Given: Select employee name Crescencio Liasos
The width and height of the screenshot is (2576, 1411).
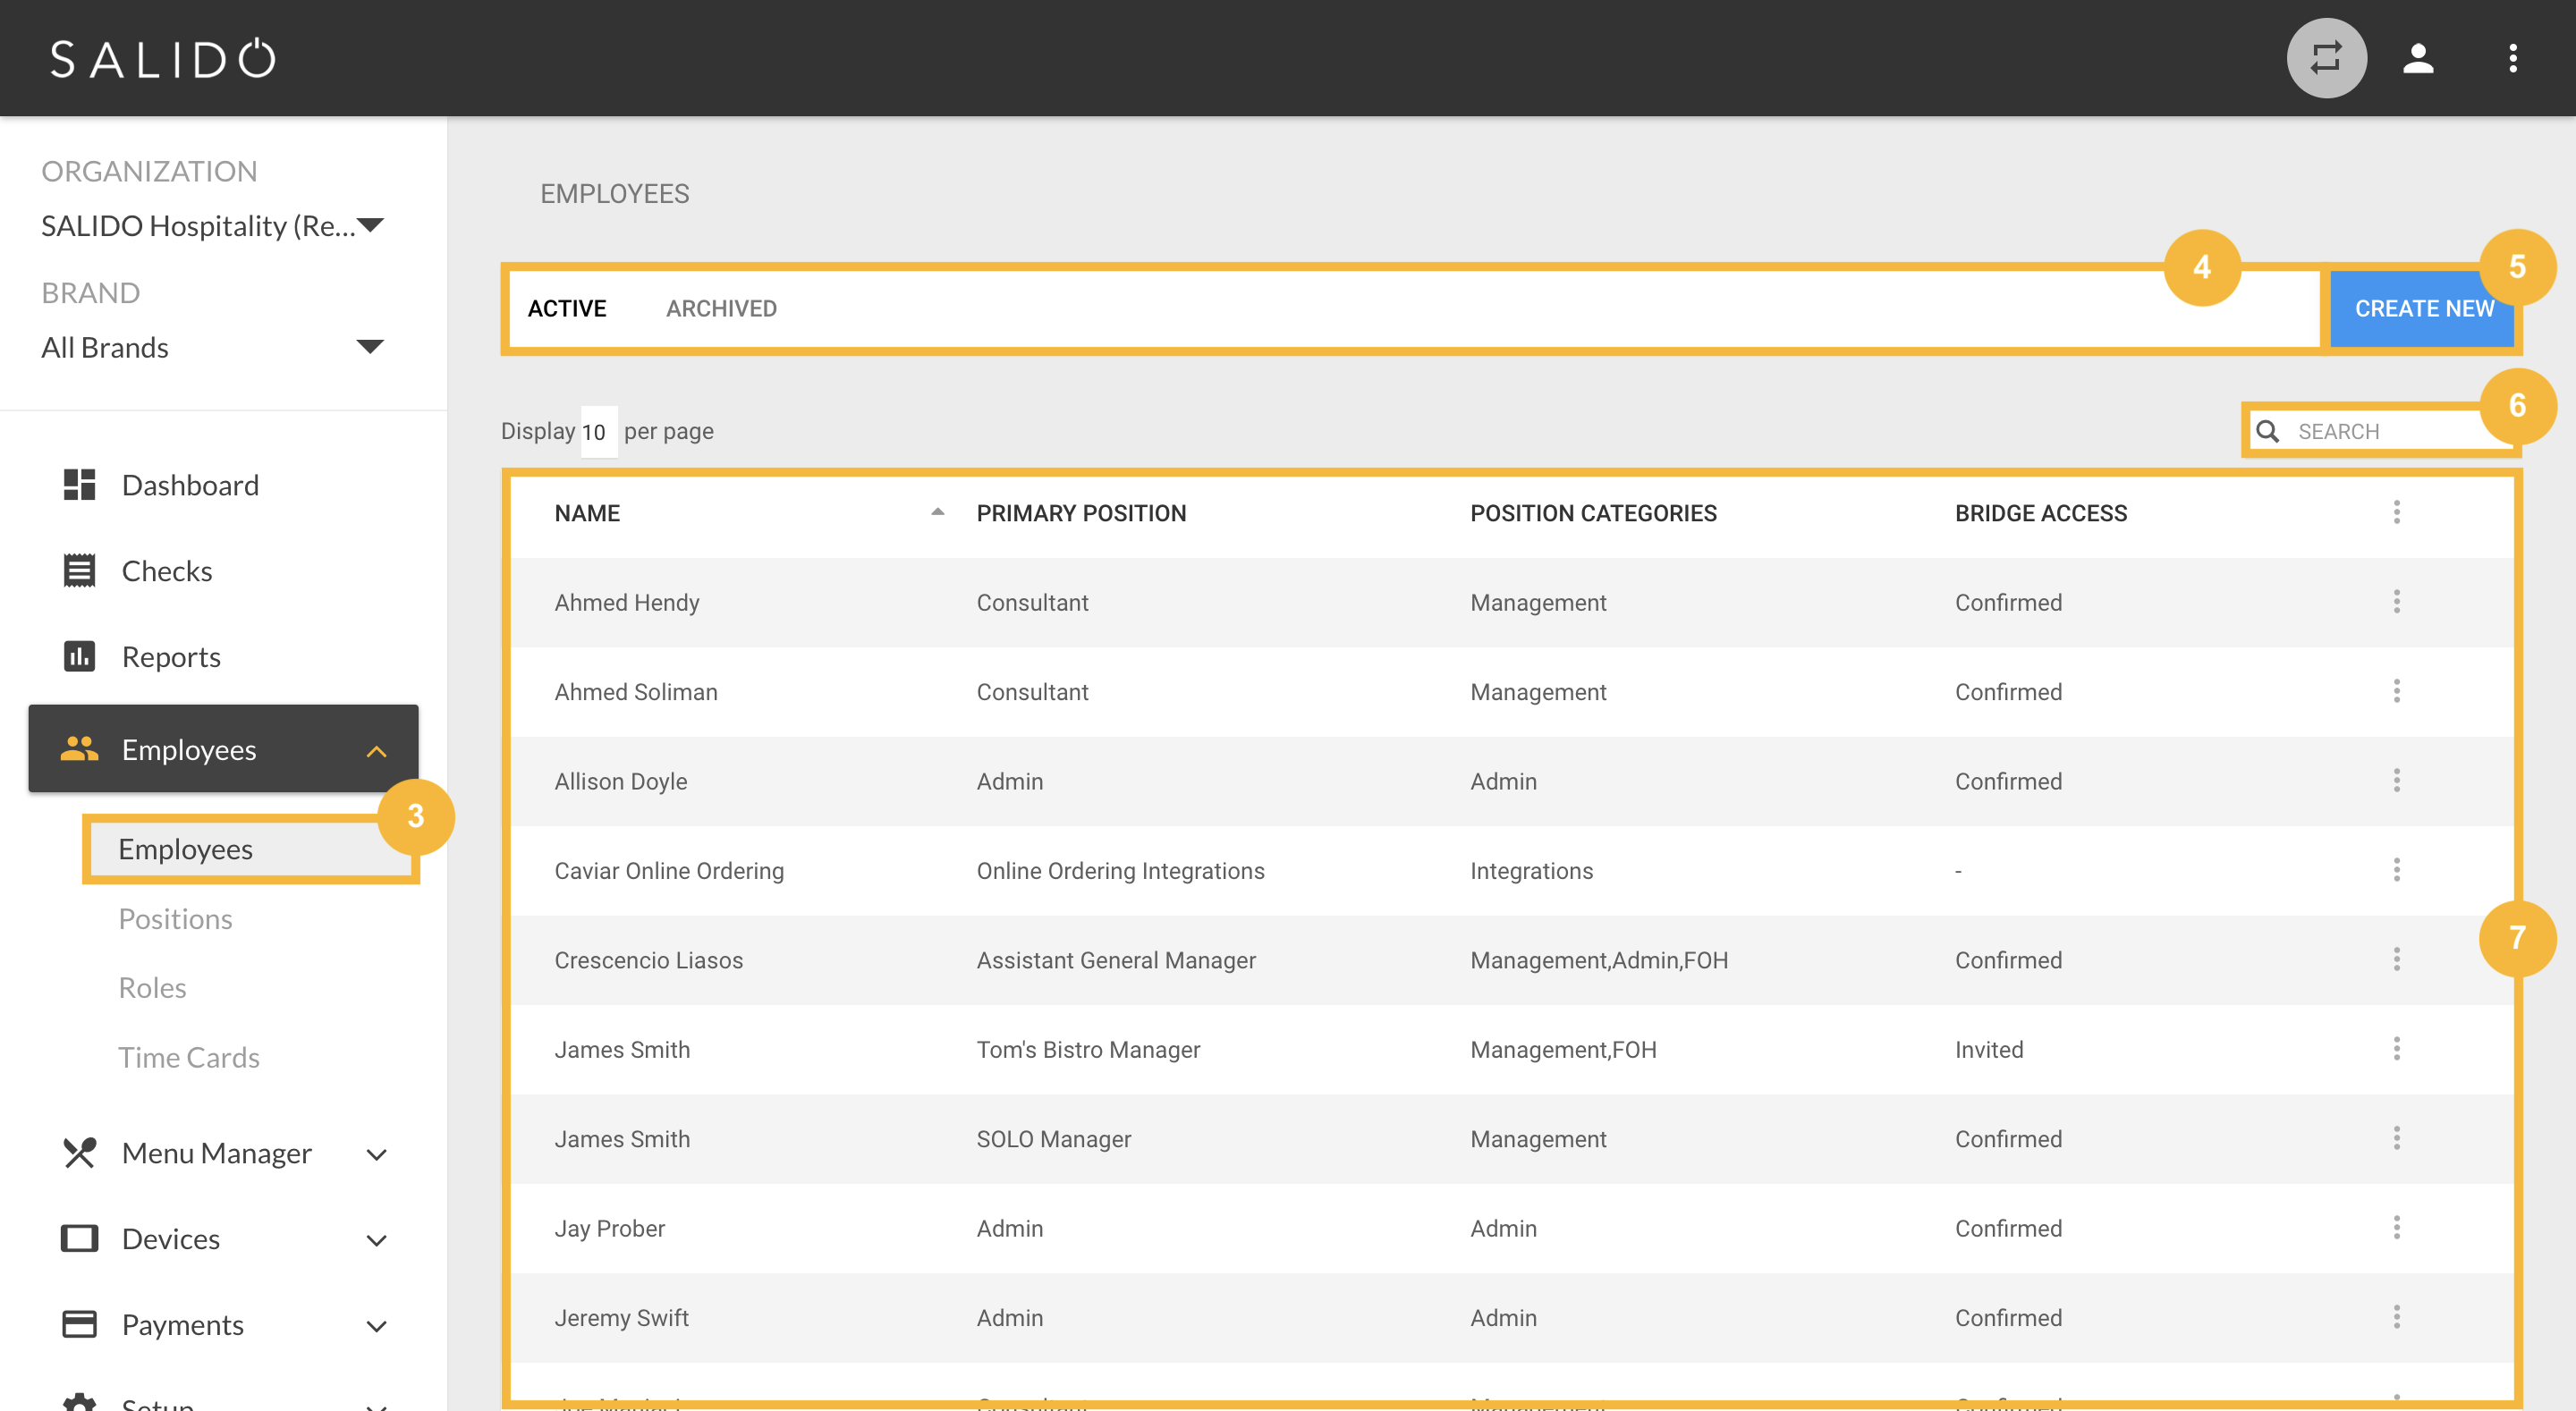Looking at the screenshot, I should (x=648, y=960).
